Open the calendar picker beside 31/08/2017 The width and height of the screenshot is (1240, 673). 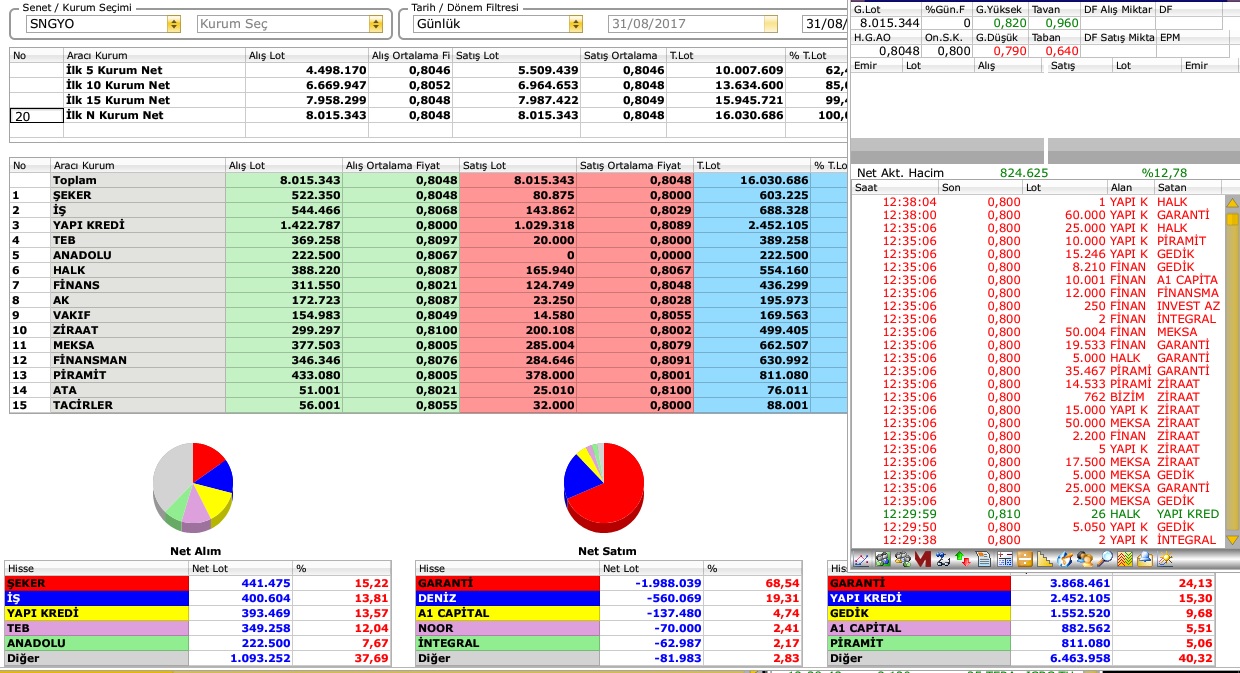pos(770,23)
